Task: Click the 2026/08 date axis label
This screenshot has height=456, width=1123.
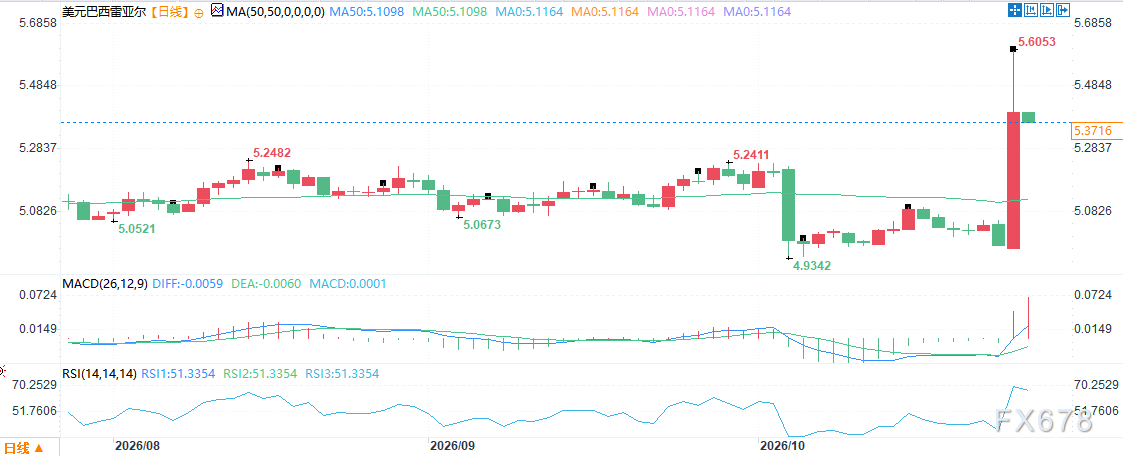Action: point(138,445)
